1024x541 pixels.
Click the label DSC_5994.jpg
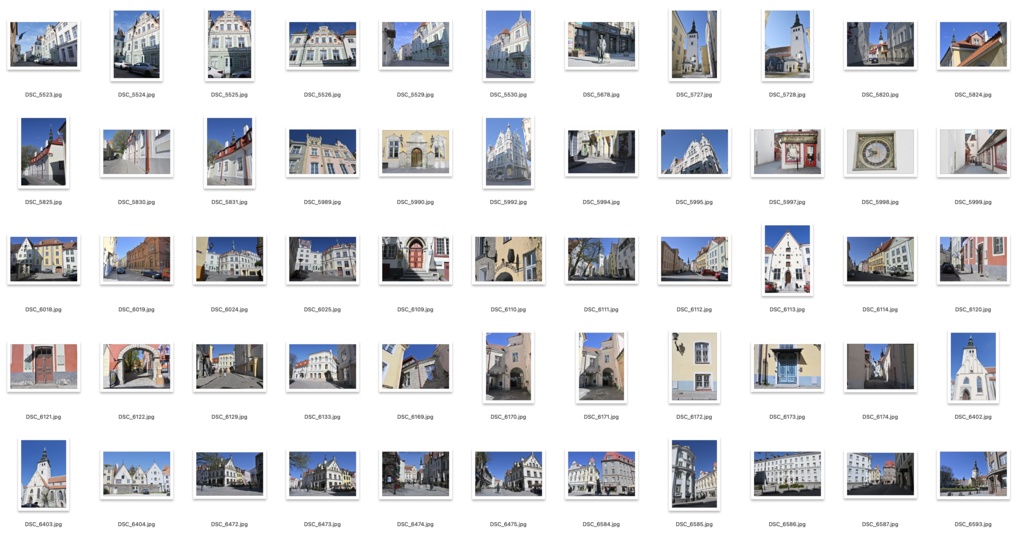coord(601,203)
